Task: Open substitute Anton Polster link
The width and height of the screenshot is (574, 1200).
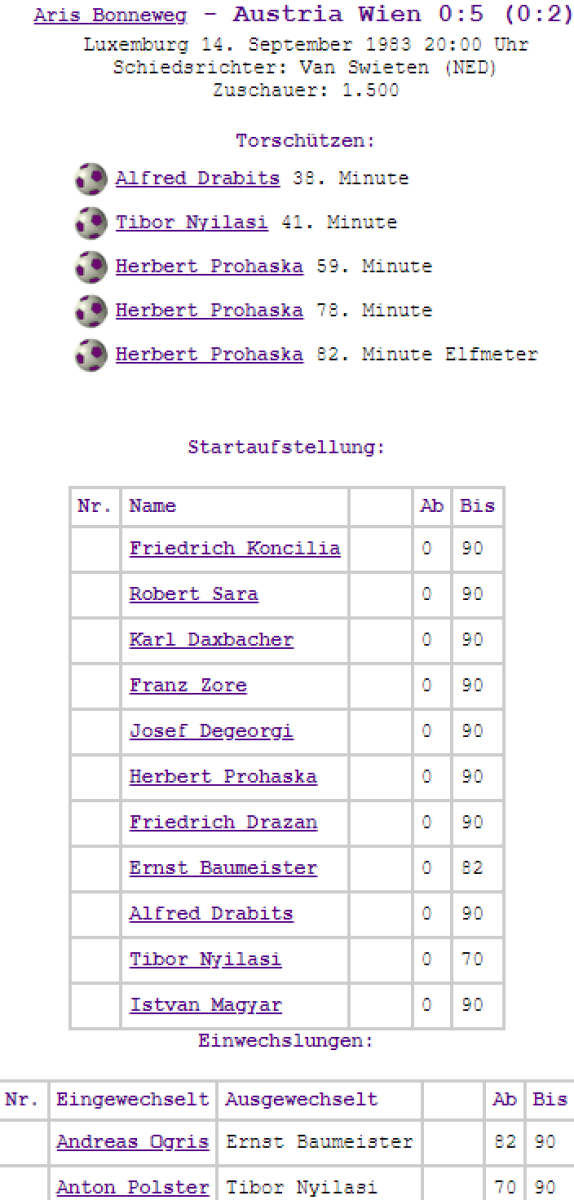Action: click(x=133, y=1188)
